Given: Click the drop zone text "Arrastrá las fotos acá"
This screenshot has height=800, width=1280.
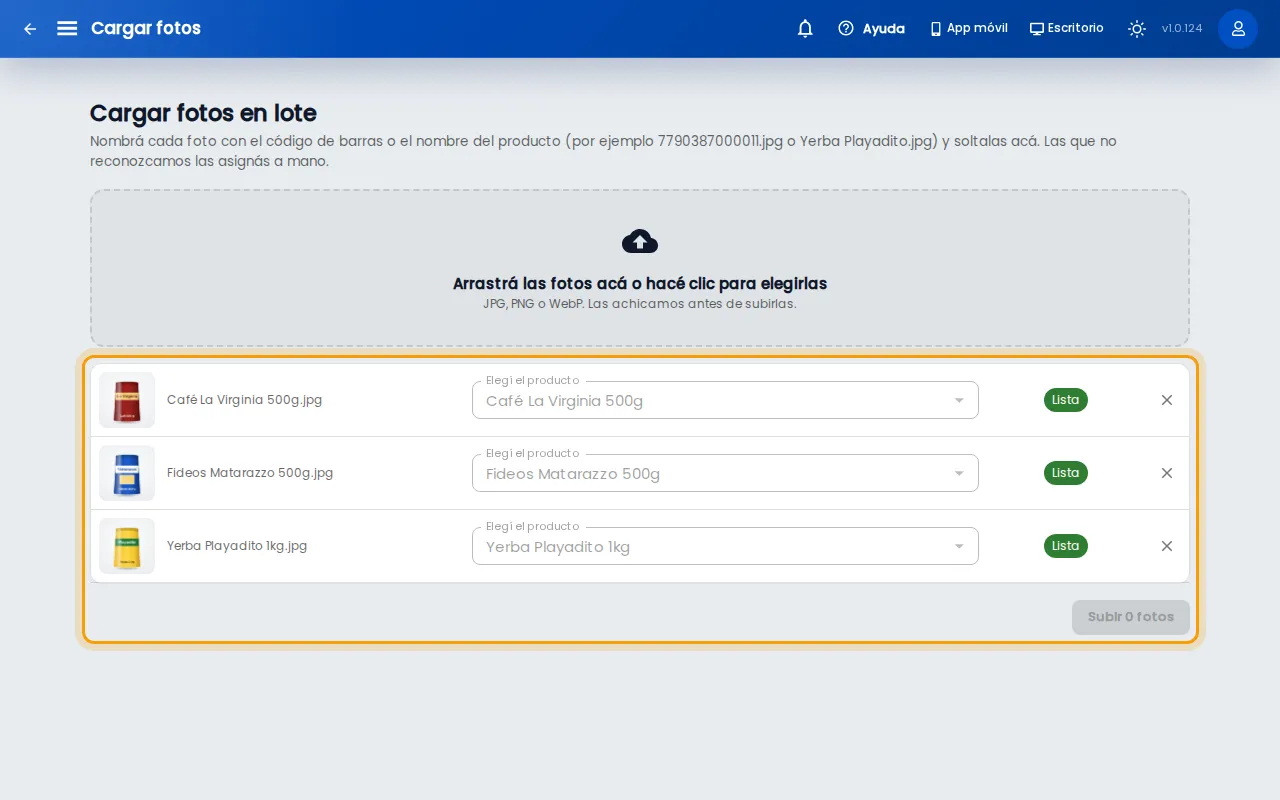Looking at the screenshot, I should click(x=540, y=283).
